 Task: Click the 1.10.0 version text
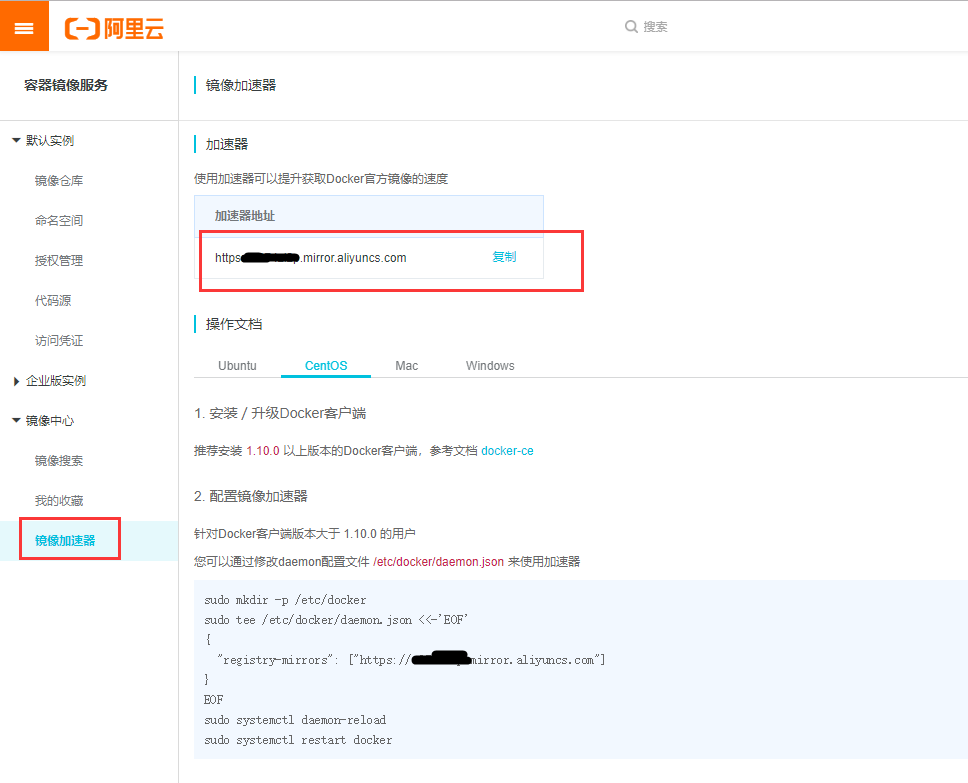pyautogui.click(x=263, y=451)
